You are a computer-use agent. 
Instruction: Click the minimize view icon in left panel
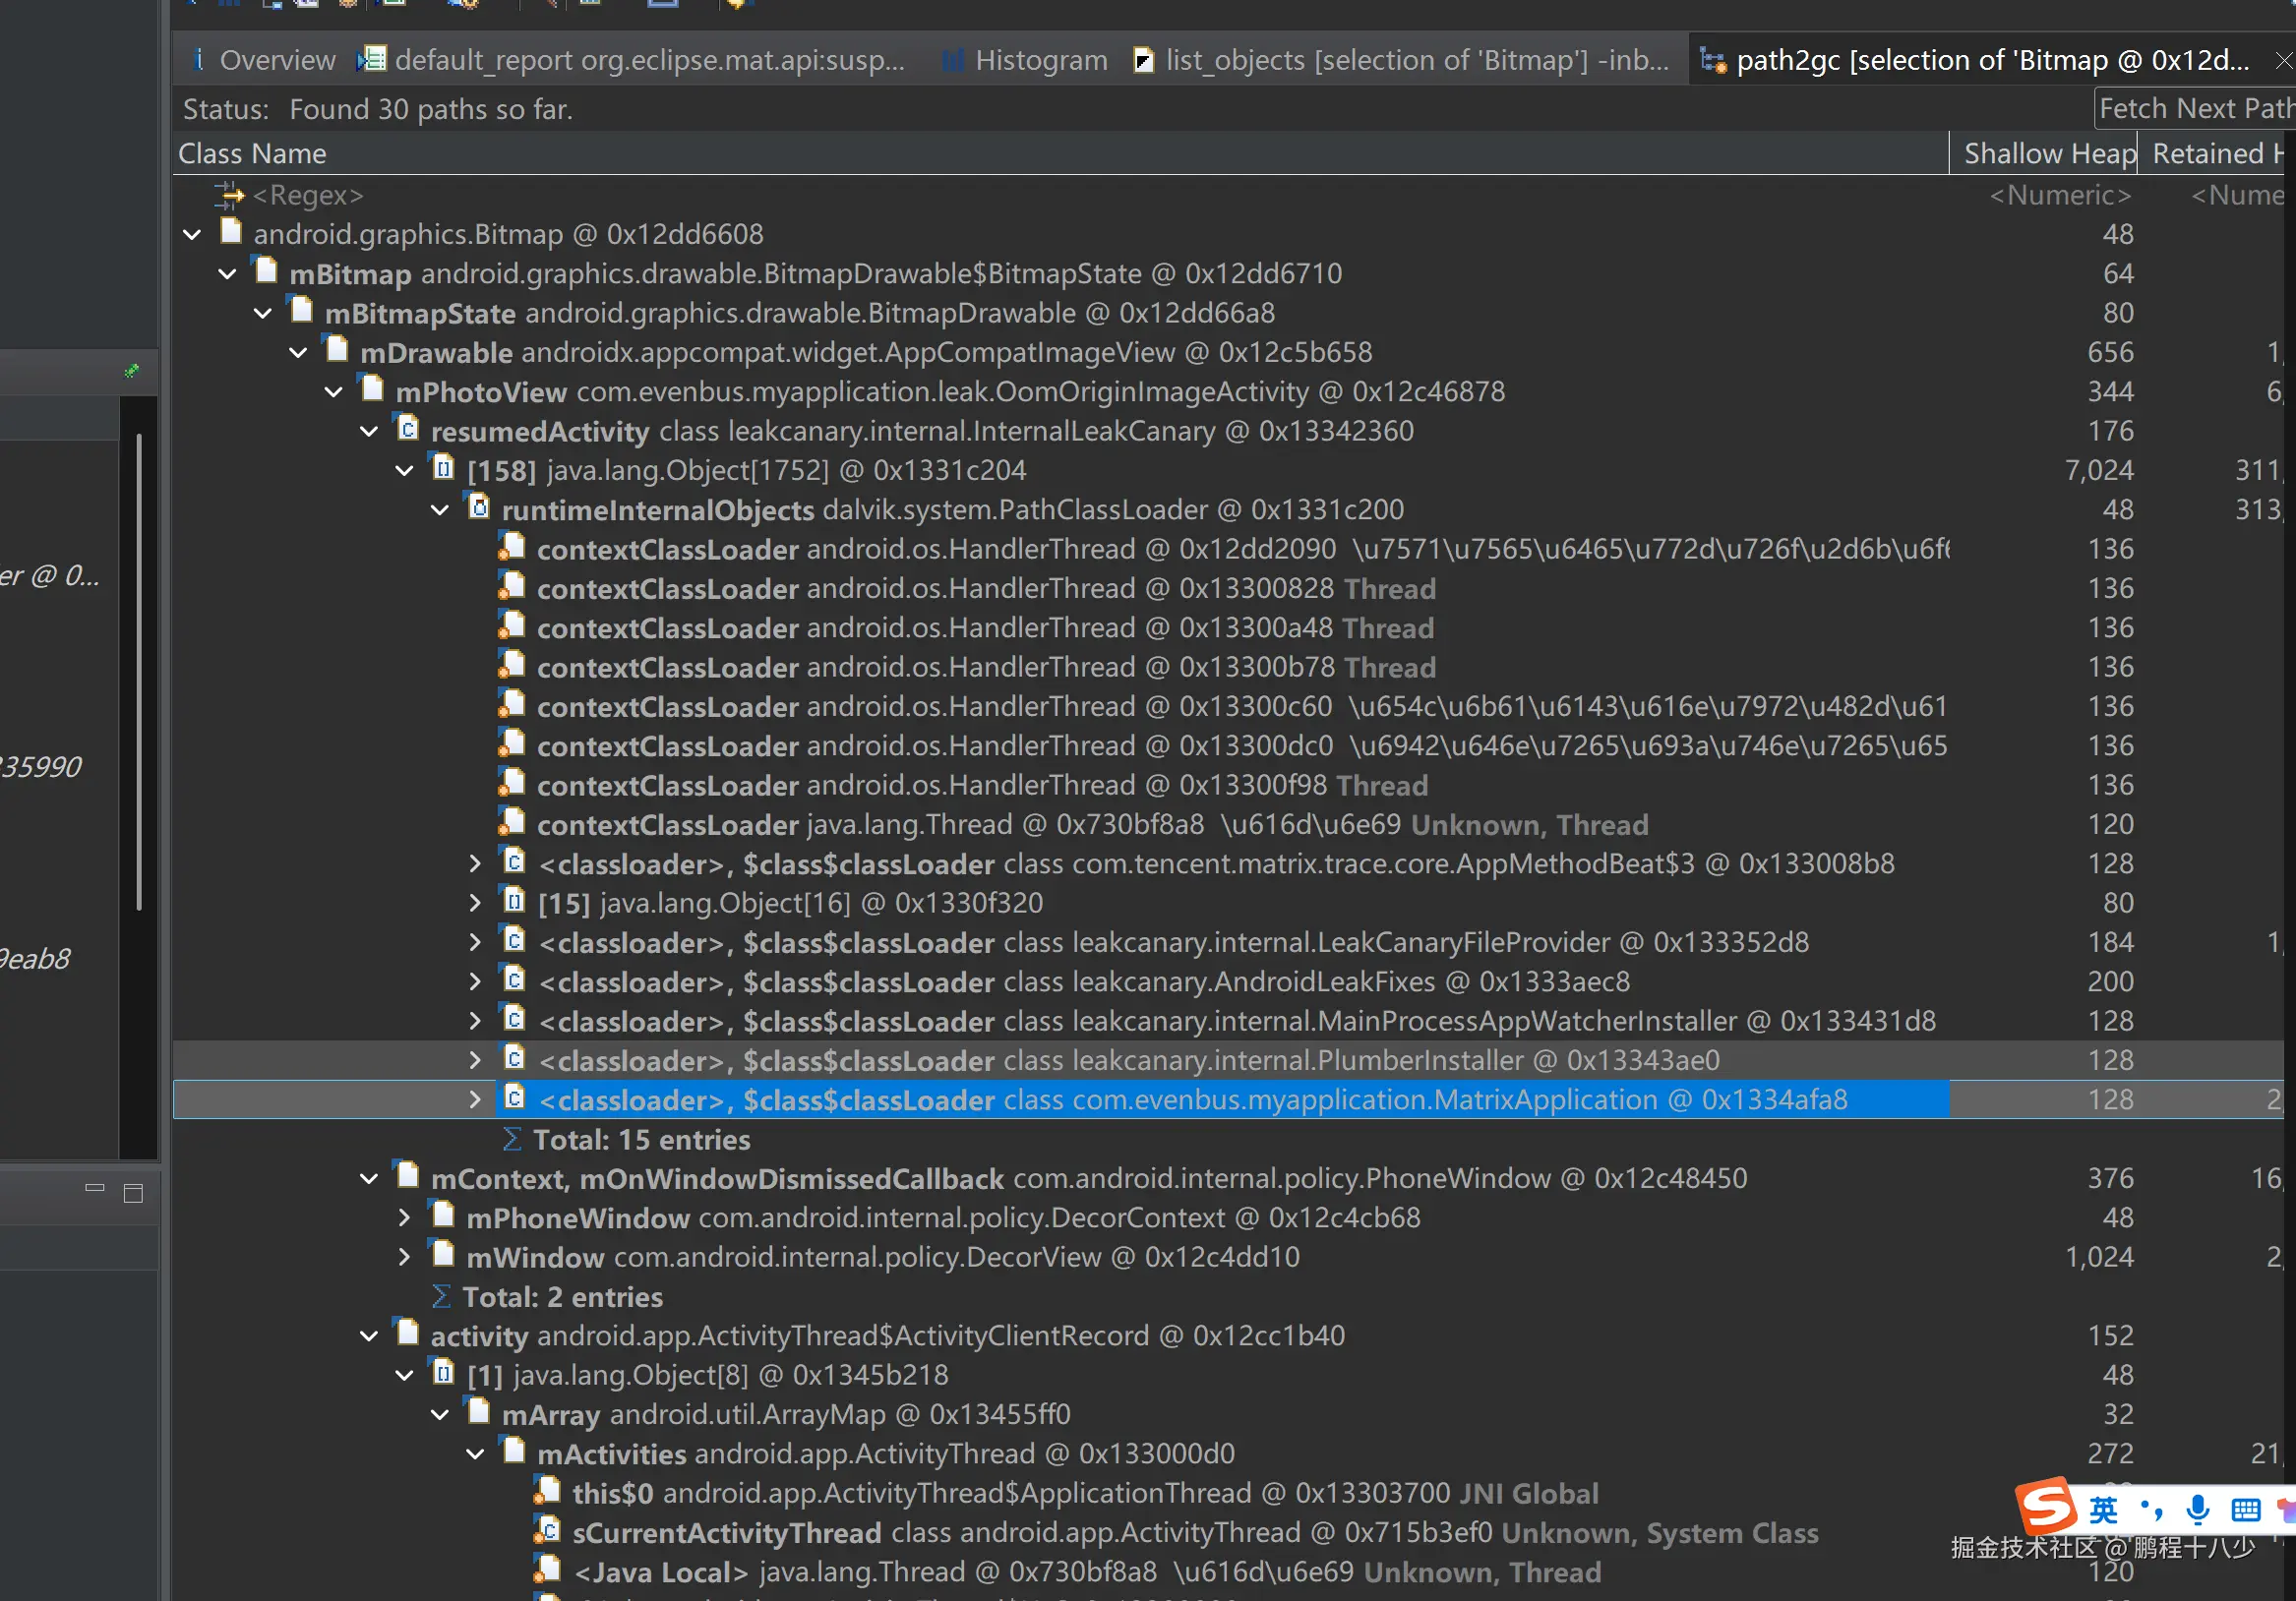[95, 1189]
